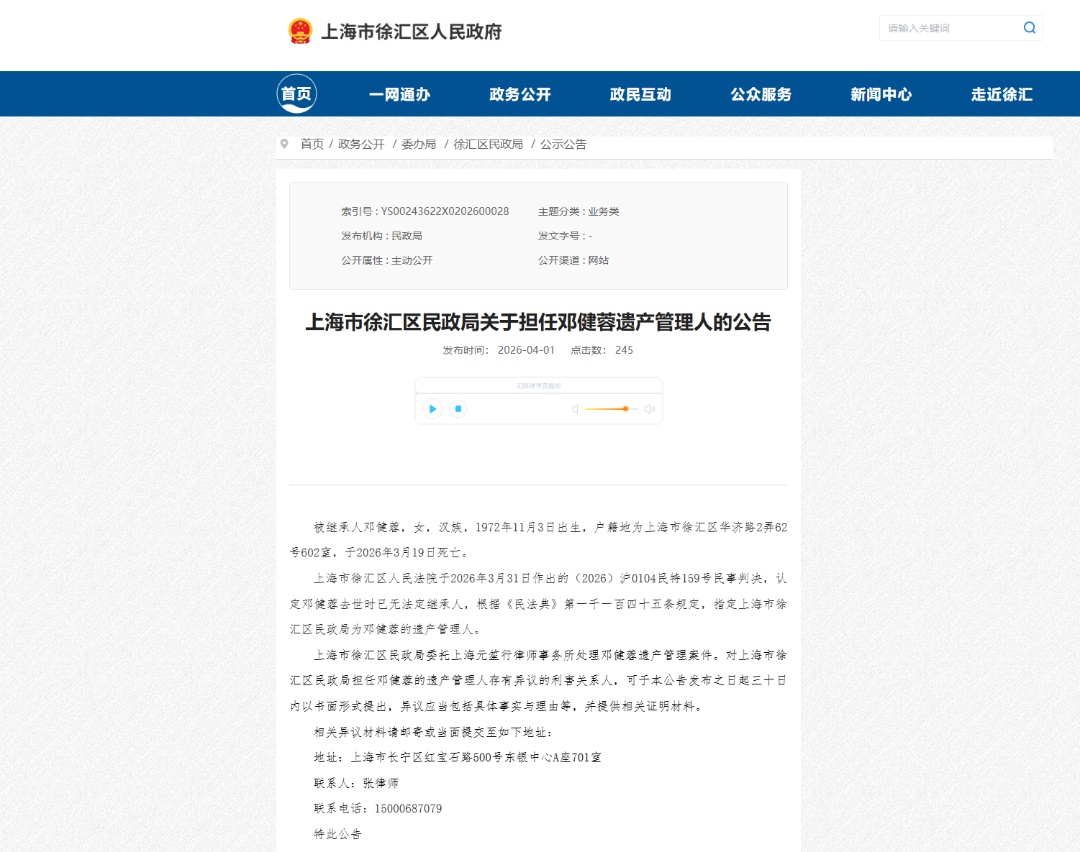Click the breadcrumb location pin icon
The height and width of the screenshot is (852, 1080).
pyautogui.click(x=284, y=143)
